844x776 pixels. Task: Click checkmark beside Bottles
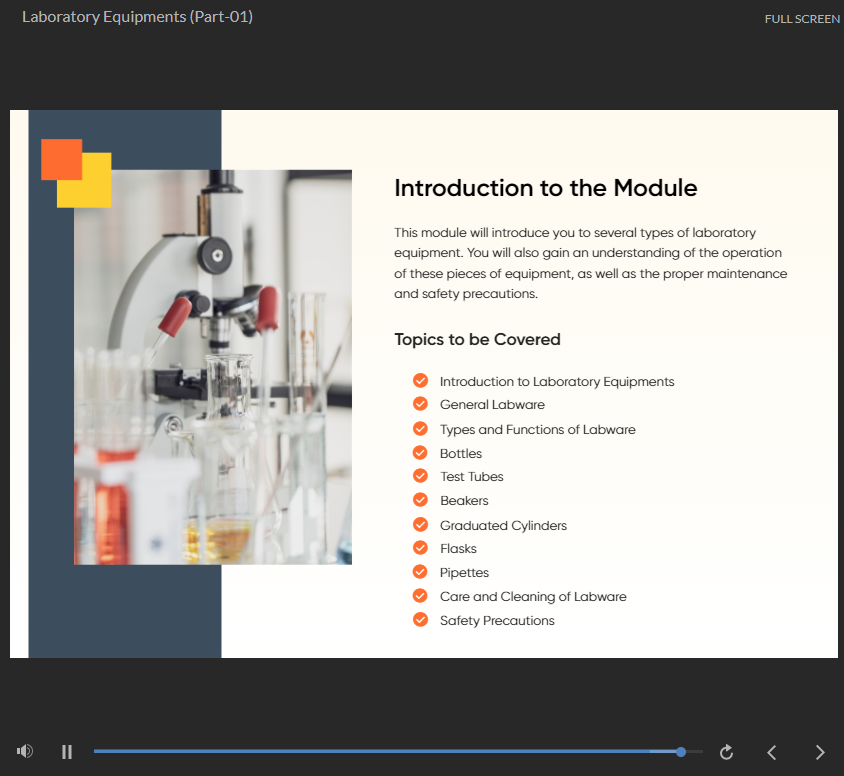tap(420, 453)
